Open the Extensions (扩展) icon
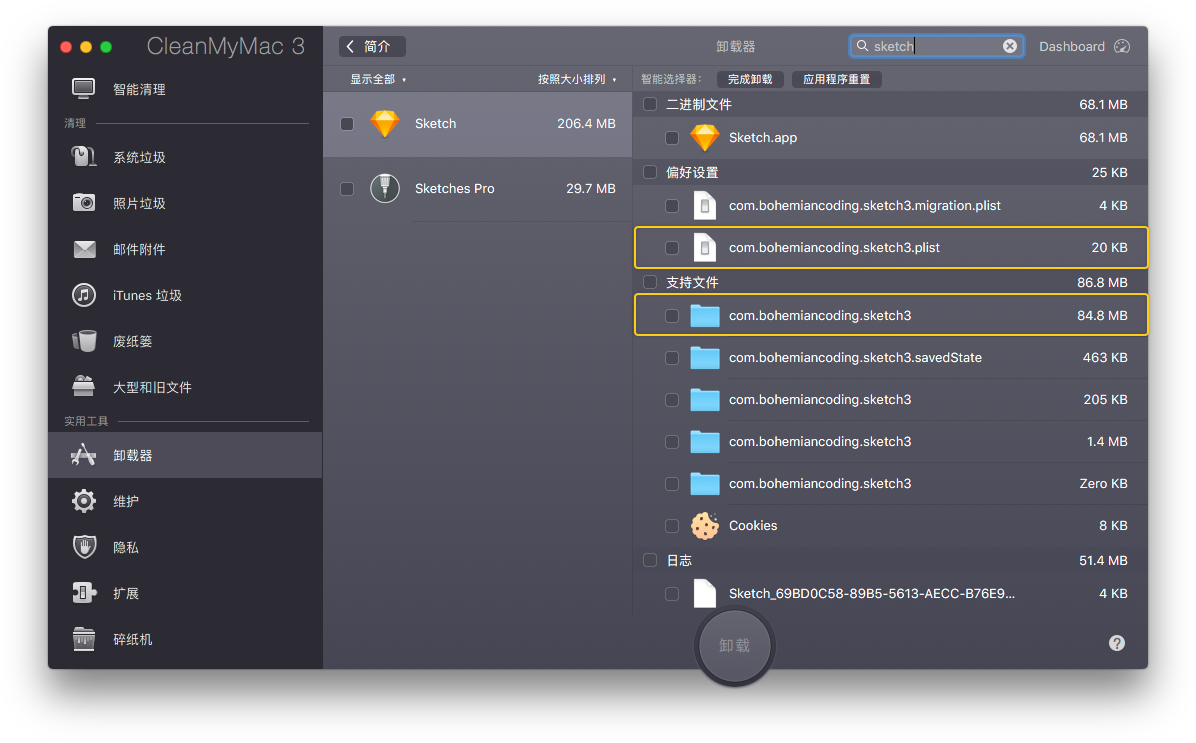 tap(84, 593)
